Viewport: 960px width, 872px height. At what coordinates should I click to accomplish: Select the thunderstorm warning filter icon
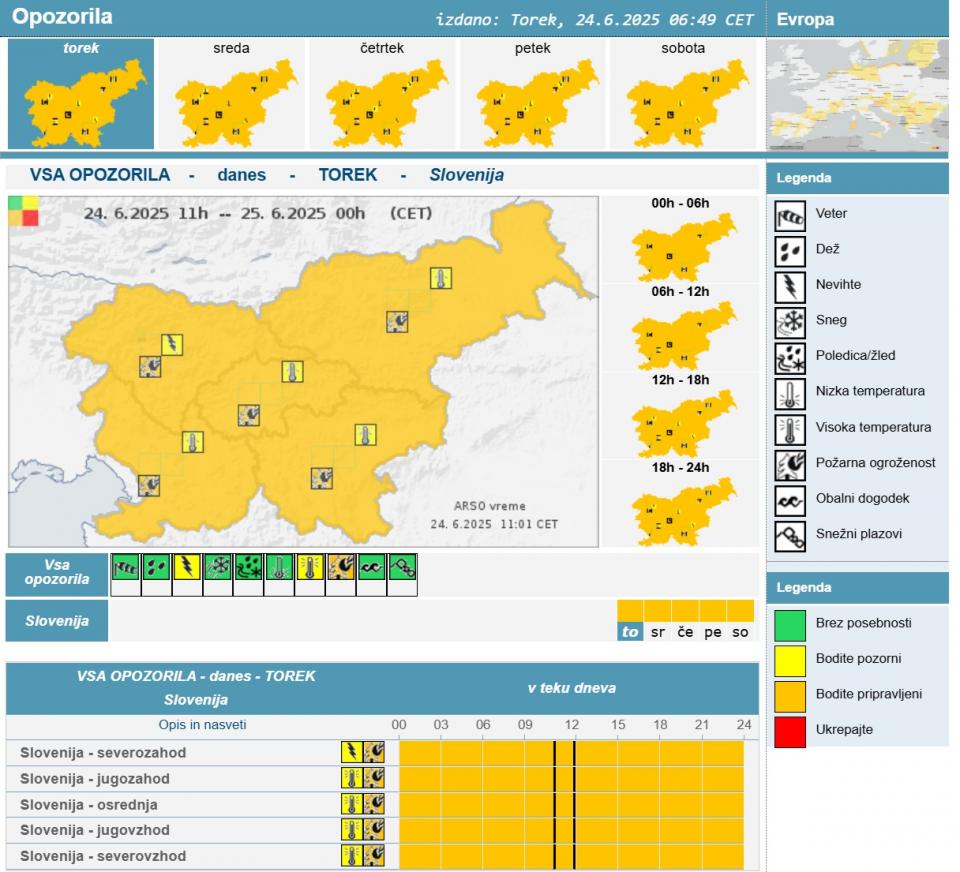187,568
